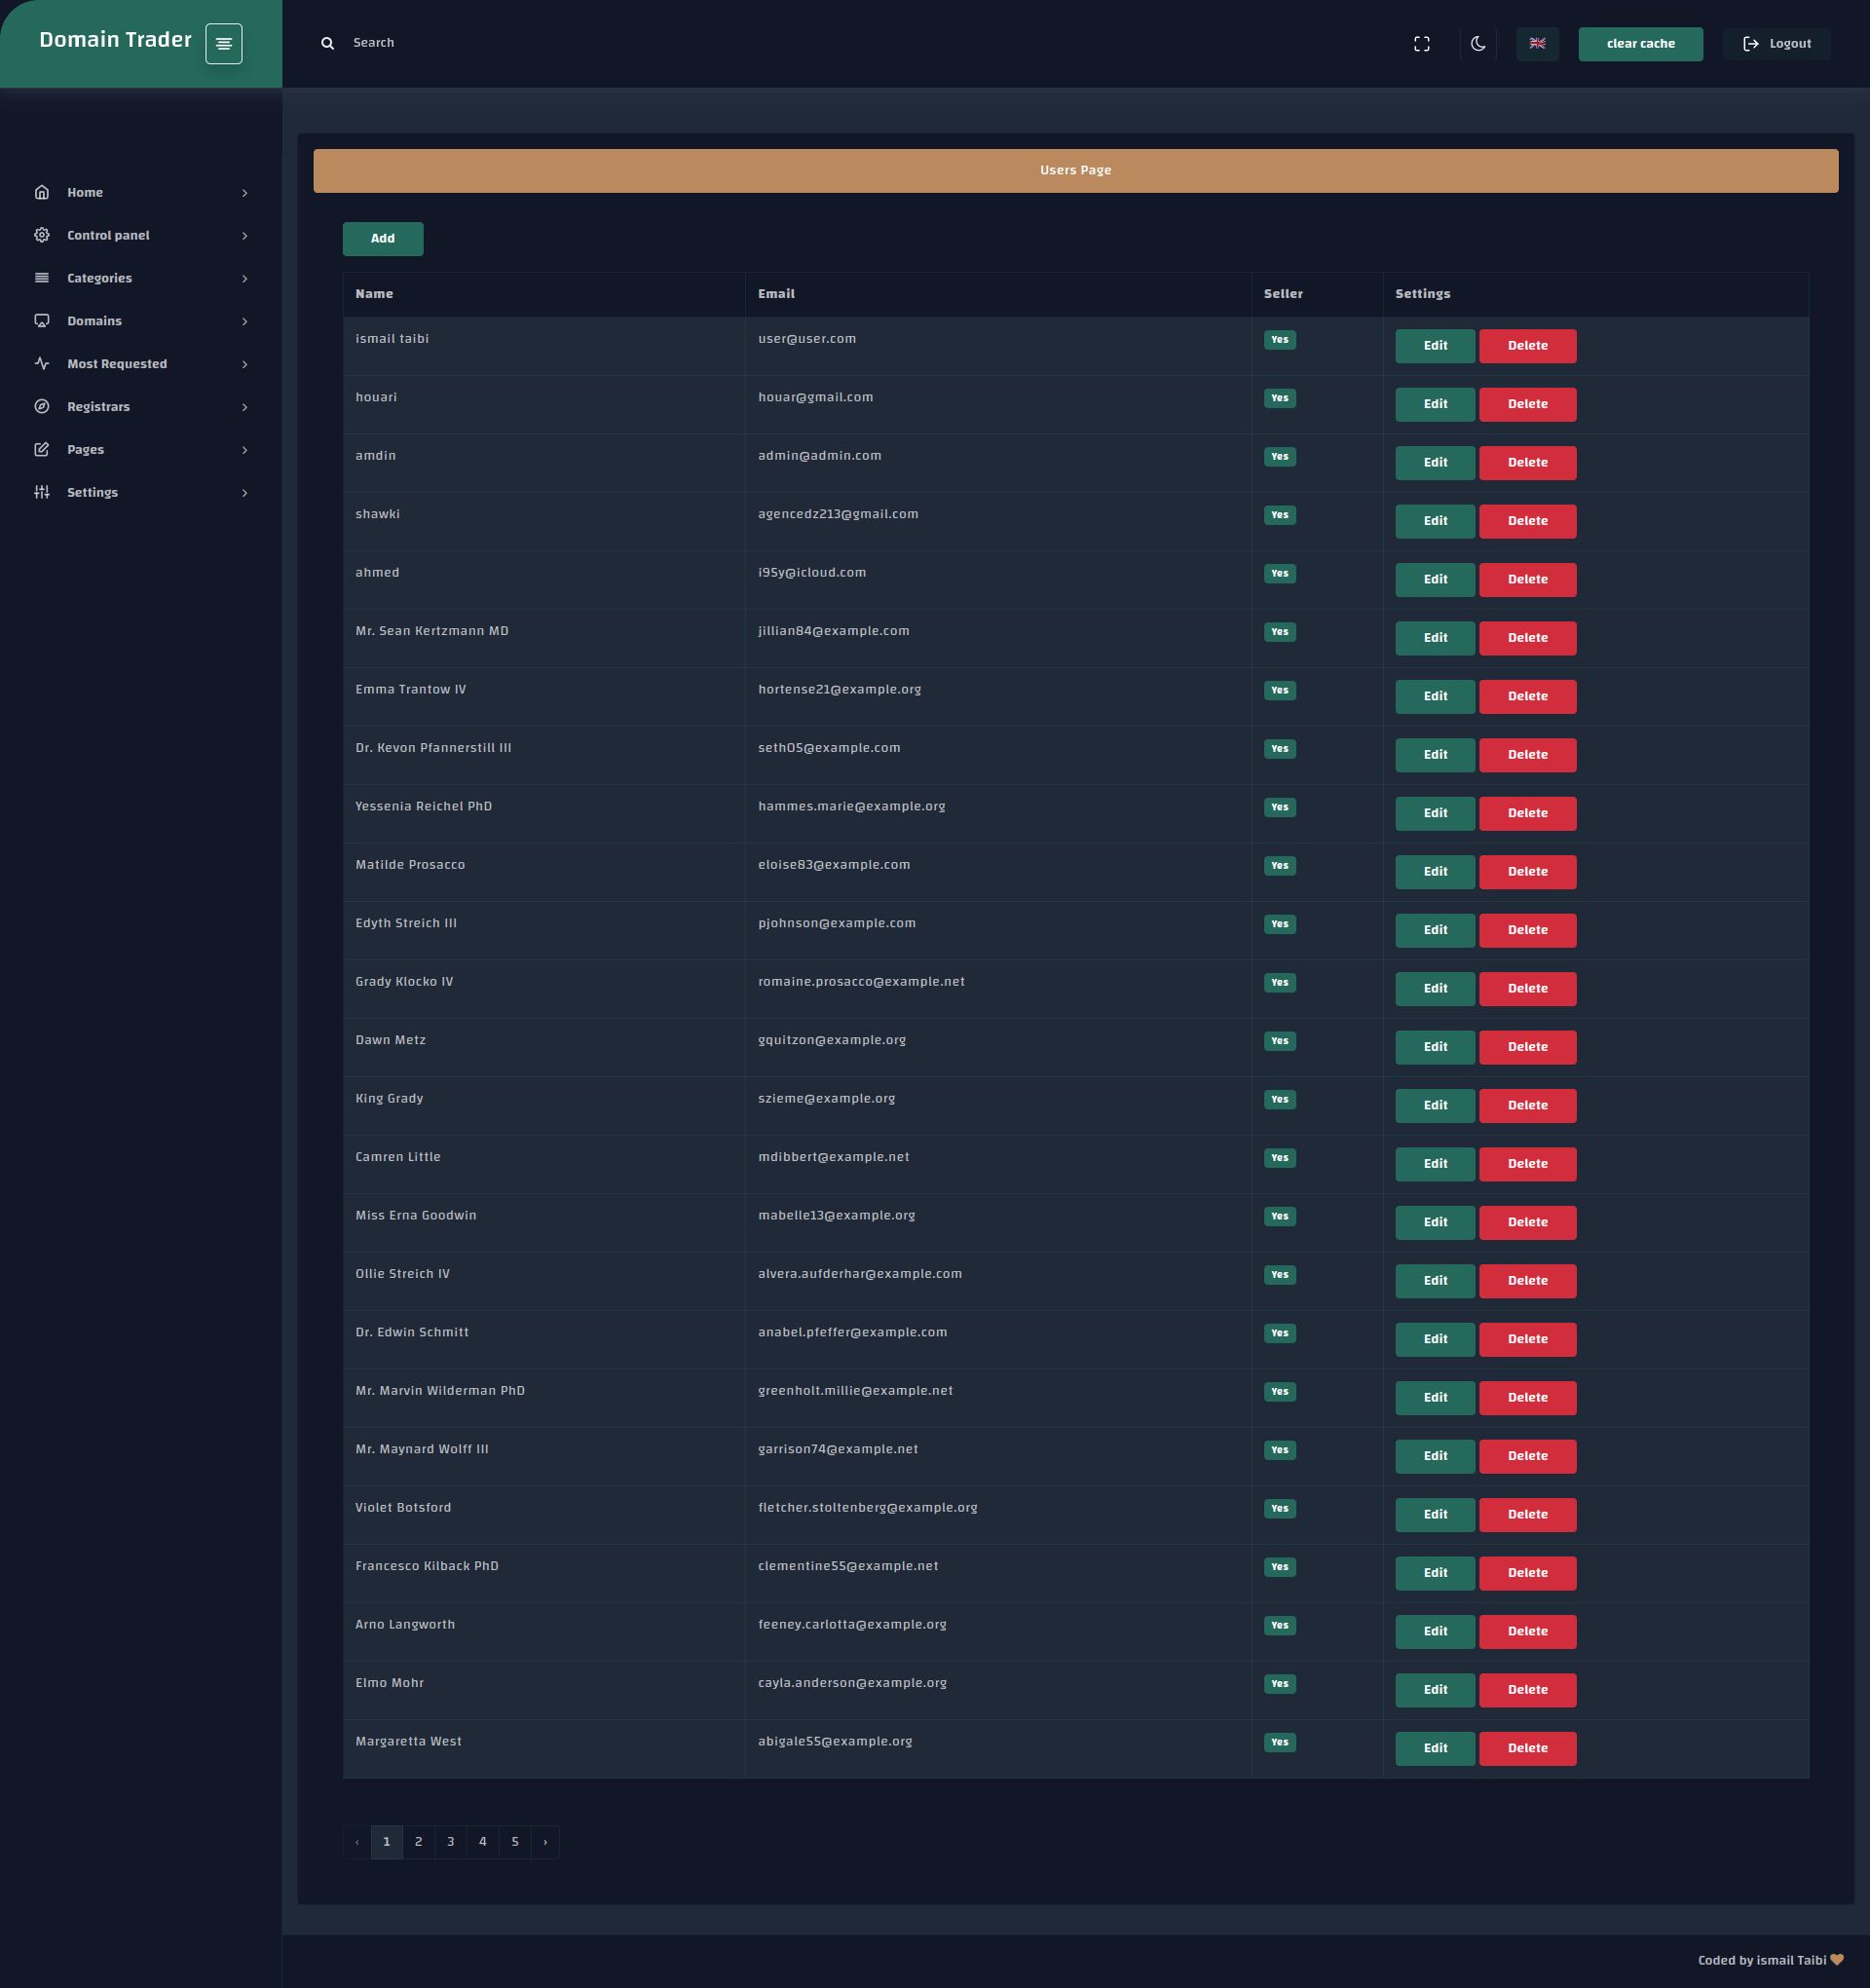Click the Settings sliders icon

pos(42,493)
